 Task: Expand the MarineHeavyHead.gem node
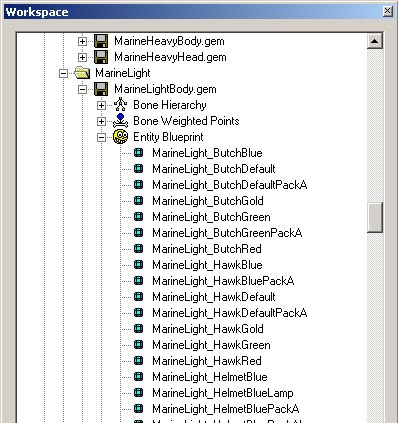click(x=82, y=57)
